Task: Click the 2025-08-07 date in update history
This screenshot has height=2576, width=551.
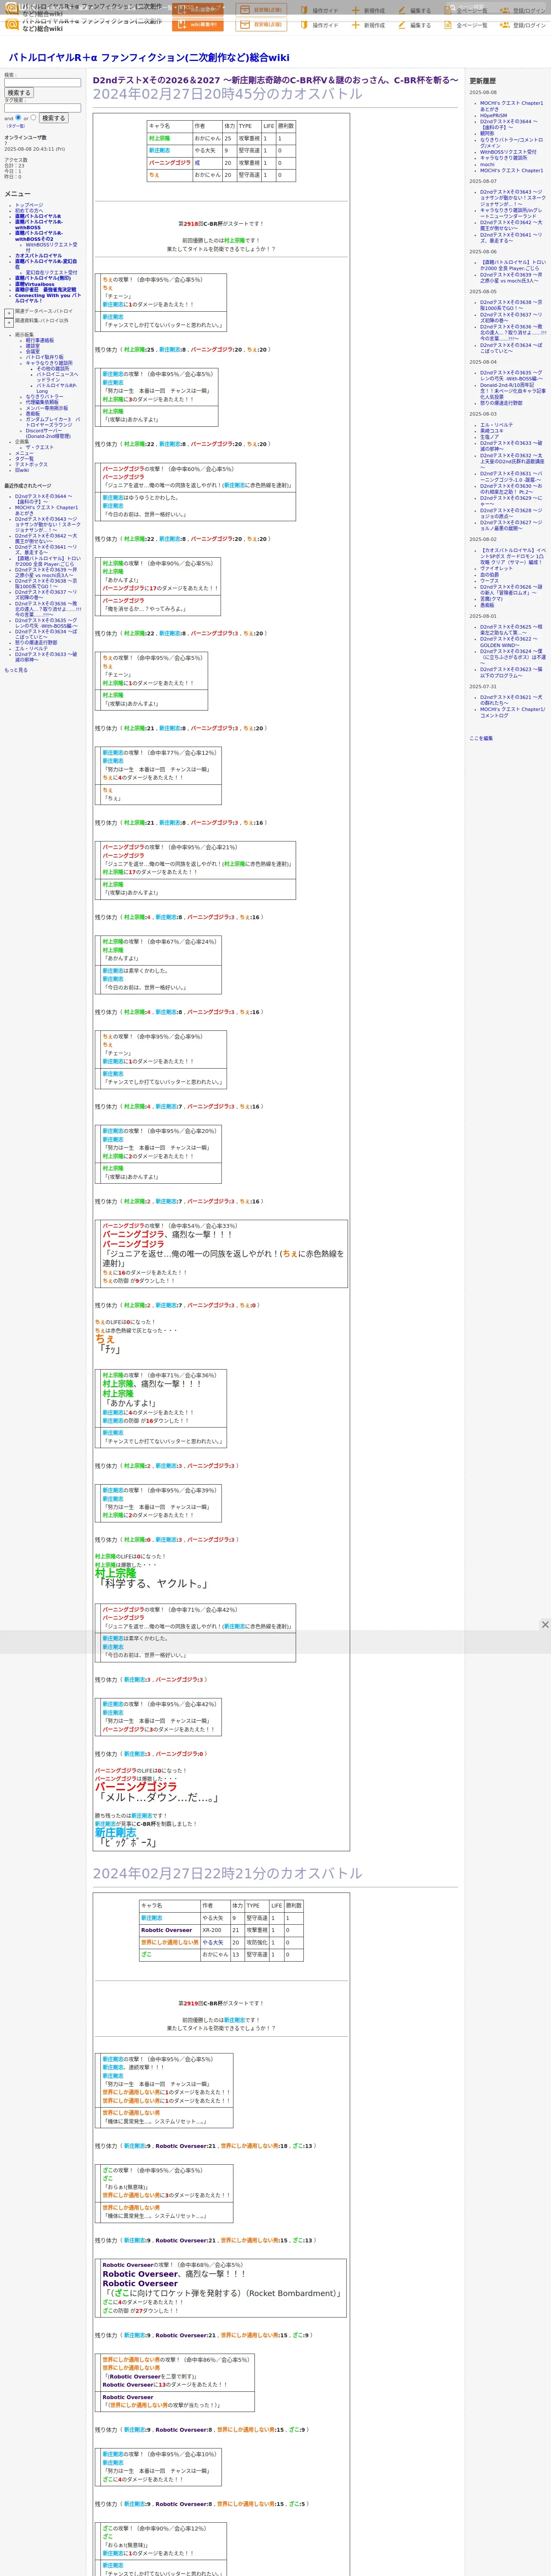Action: (483, 182)
